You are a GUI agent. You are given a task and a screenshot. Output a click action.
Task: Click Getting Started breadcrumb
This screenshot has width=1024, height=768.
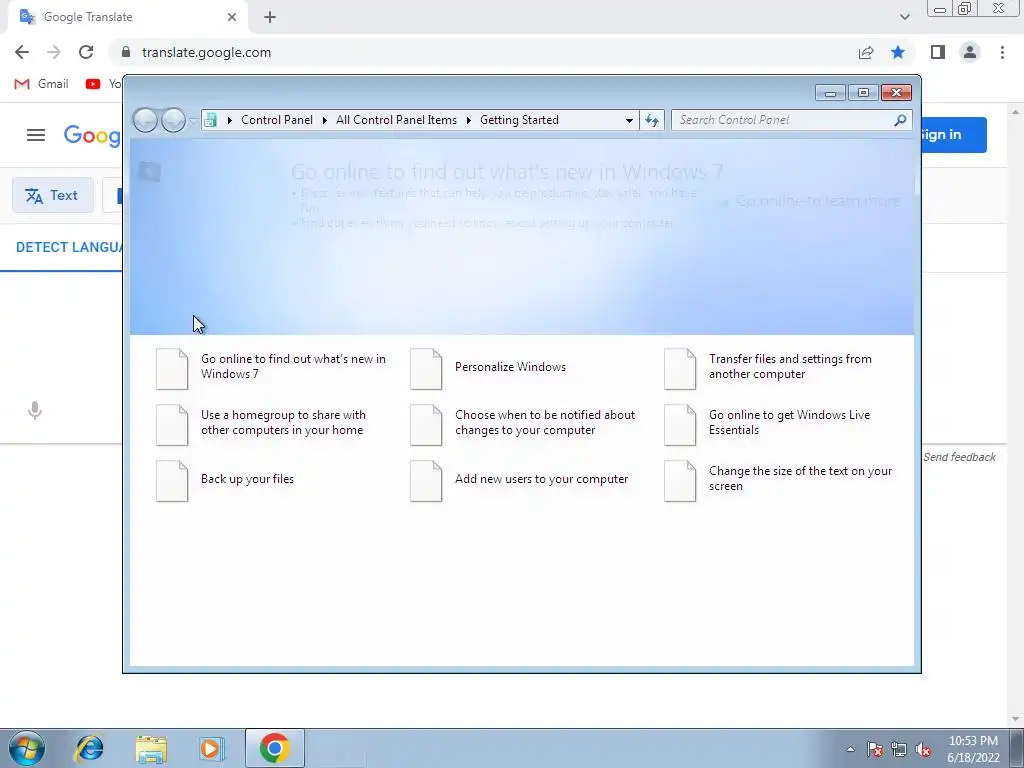tap(519, 120)
